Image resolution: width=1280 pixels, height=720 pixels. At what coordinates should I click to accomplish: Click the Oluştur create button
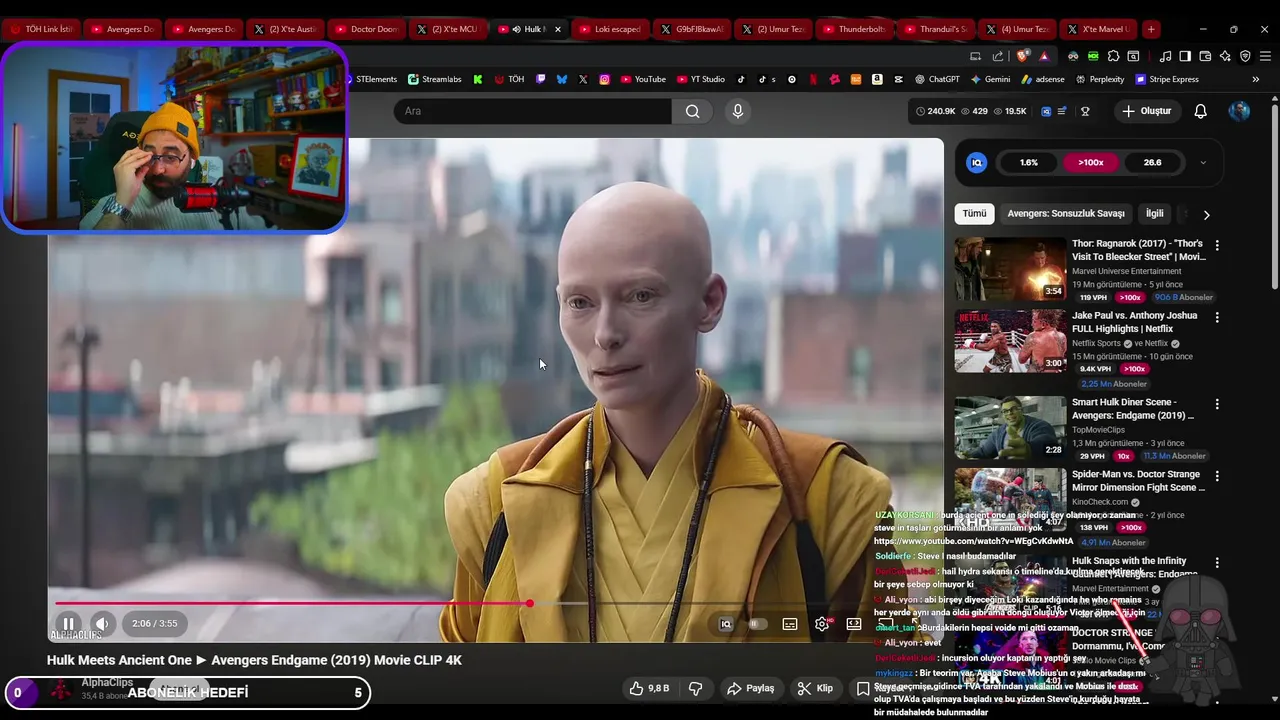pos(1146,111)
